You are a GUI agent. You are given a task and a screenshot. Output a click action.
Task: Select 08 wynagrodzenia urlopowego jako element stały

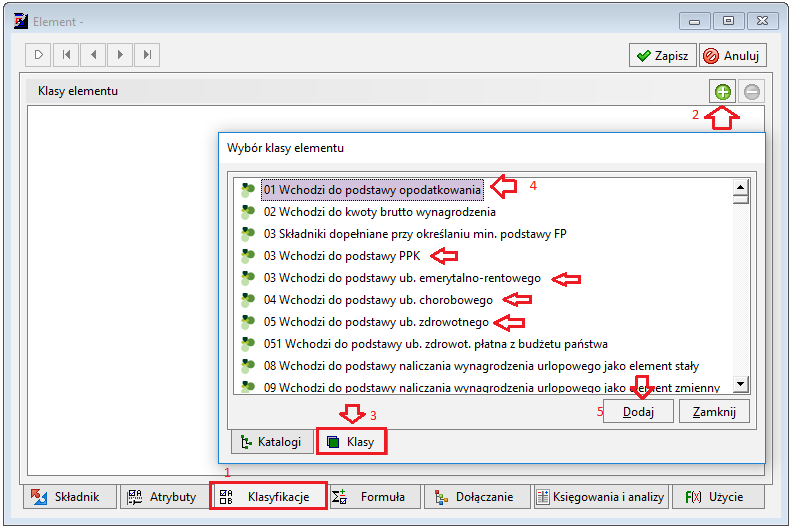481,366
